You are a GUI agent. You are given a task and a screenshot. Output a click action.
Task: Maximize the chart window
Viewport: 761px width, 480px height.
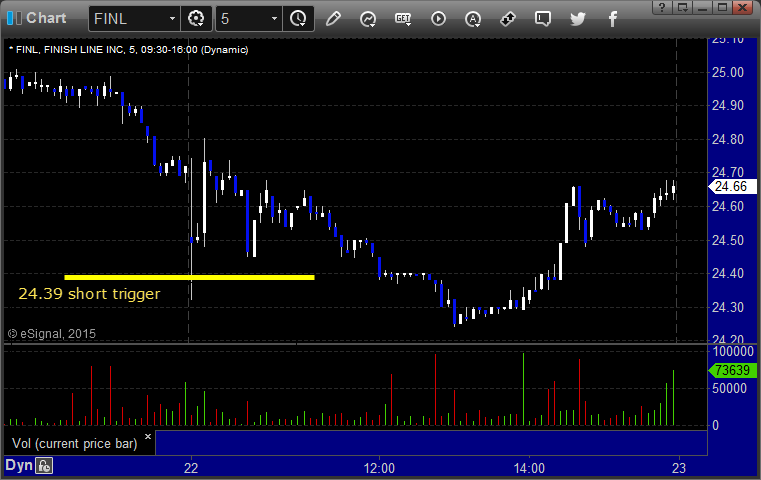[x=722, y=7]
